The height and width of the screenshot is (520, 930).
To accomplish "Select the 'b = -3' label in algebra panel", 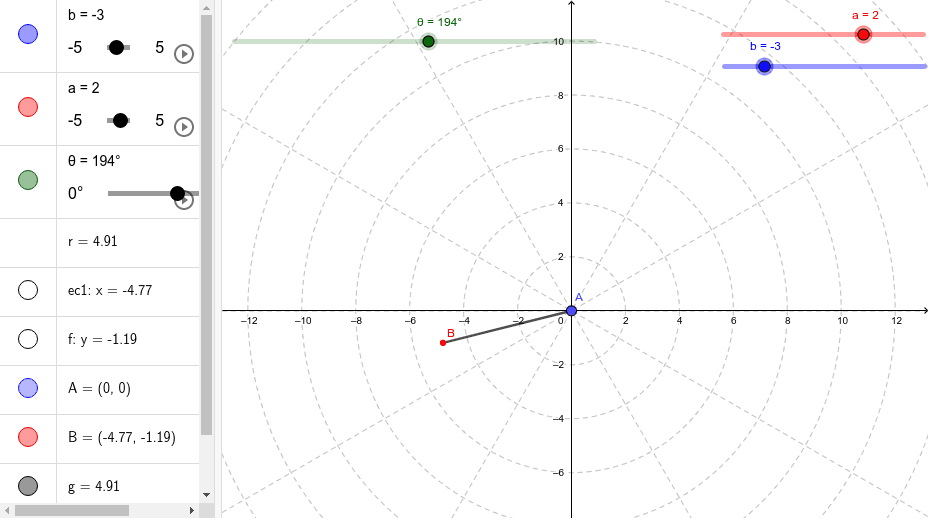I will [86, 15].
